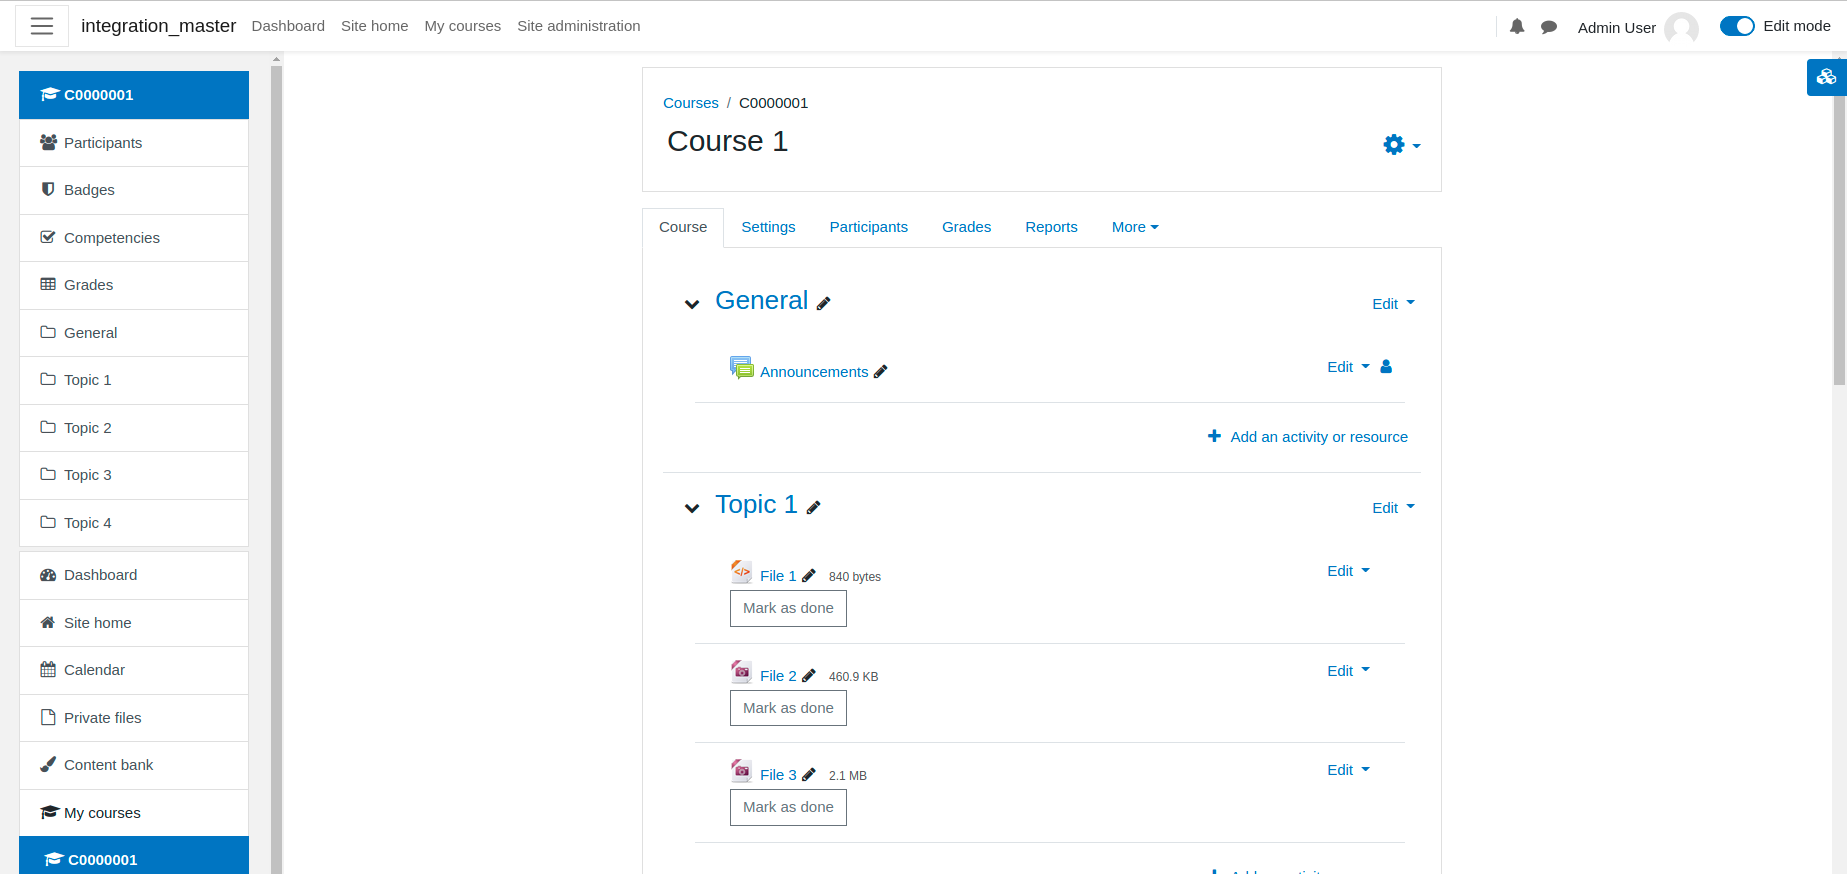Open the File 1 link
The height and width of the screenshot is (874, 1847).
[x=778, y=576]
